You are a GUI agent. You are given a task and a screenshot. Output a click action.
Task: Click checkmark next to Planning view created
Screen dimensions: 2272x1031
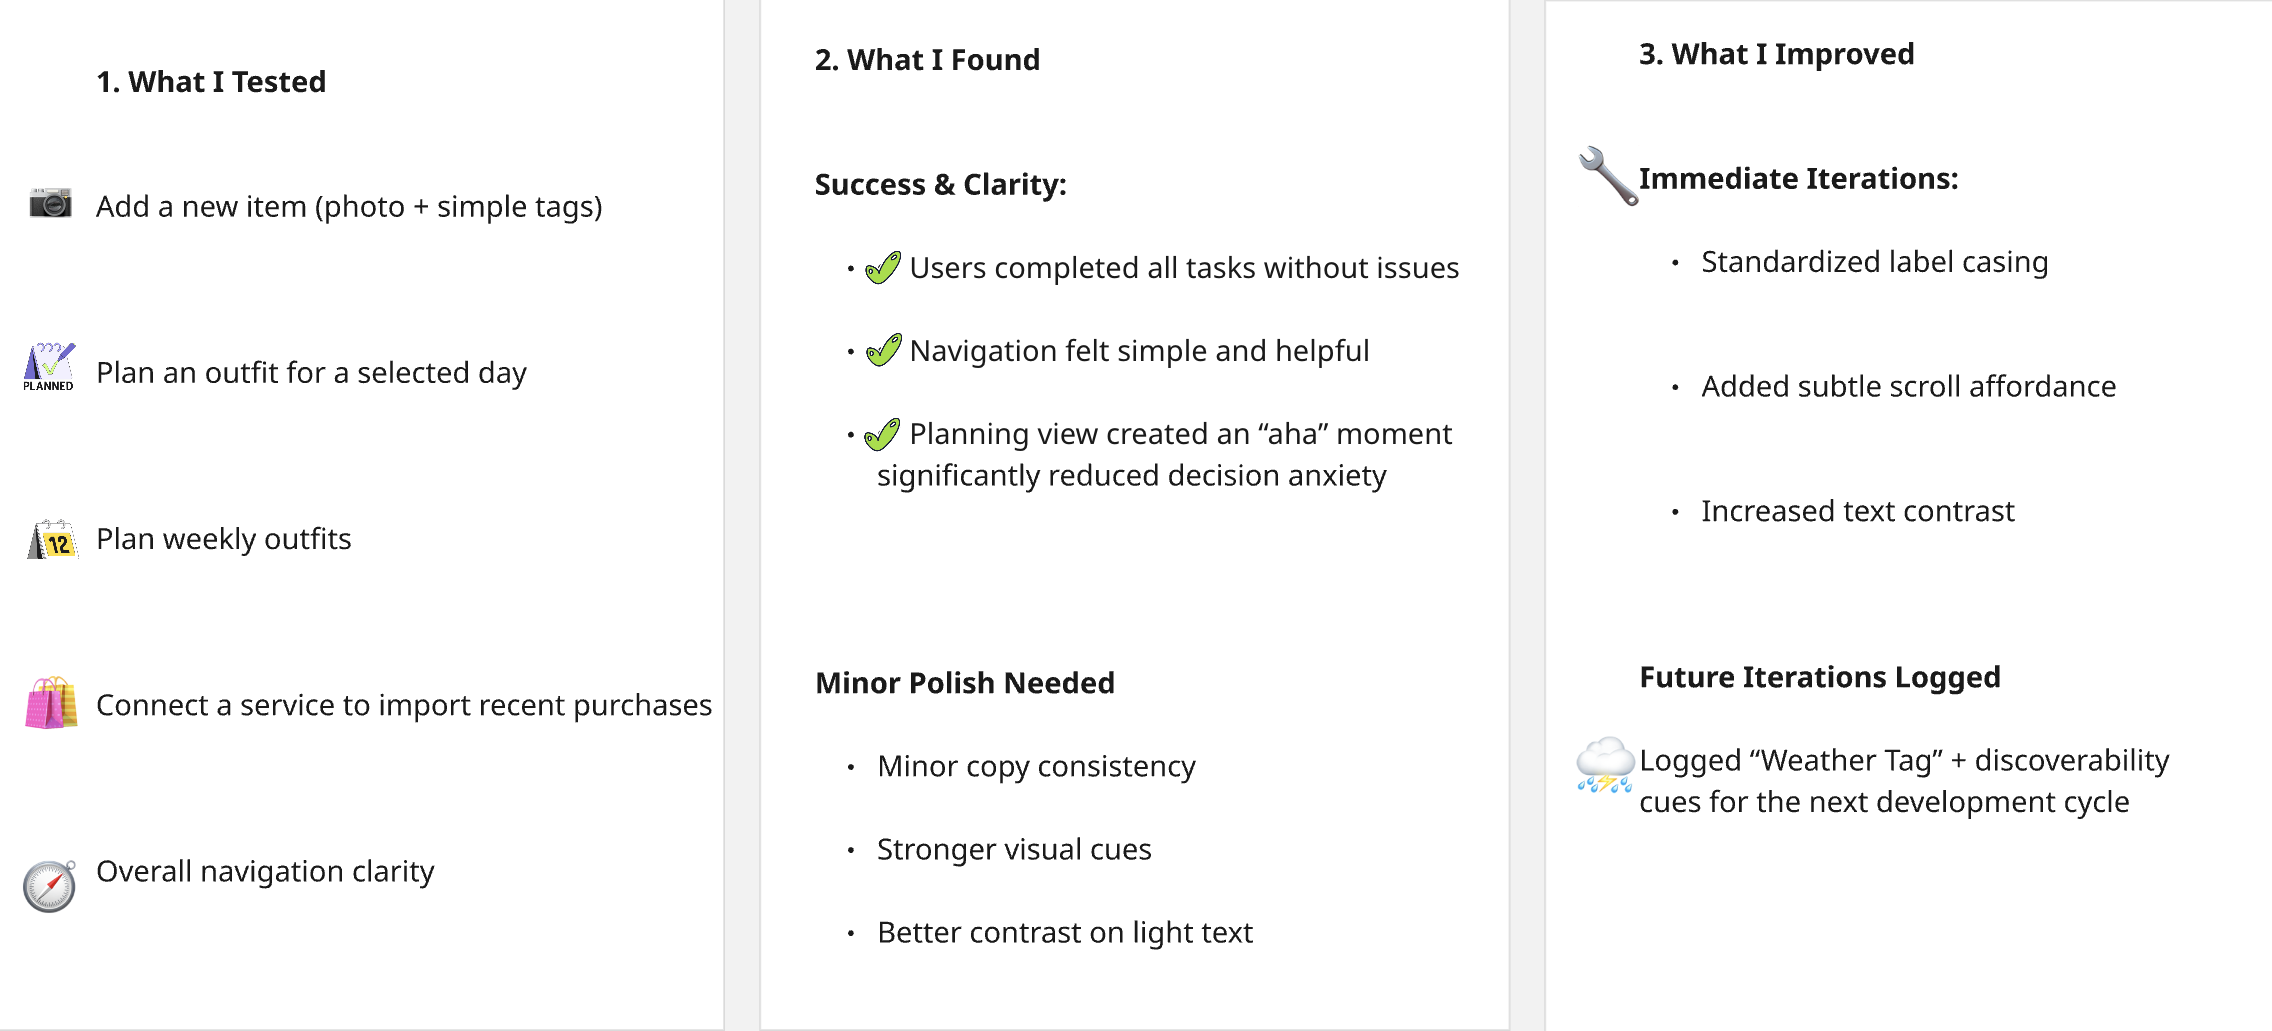(x=882, y=435)
